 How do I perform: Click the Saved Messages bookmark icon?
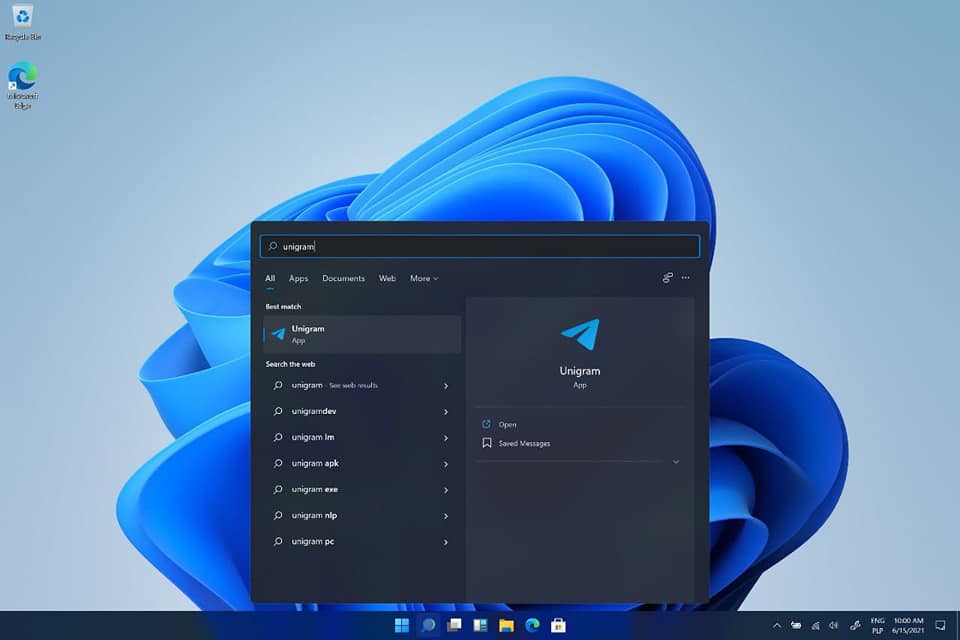(487, 443)
